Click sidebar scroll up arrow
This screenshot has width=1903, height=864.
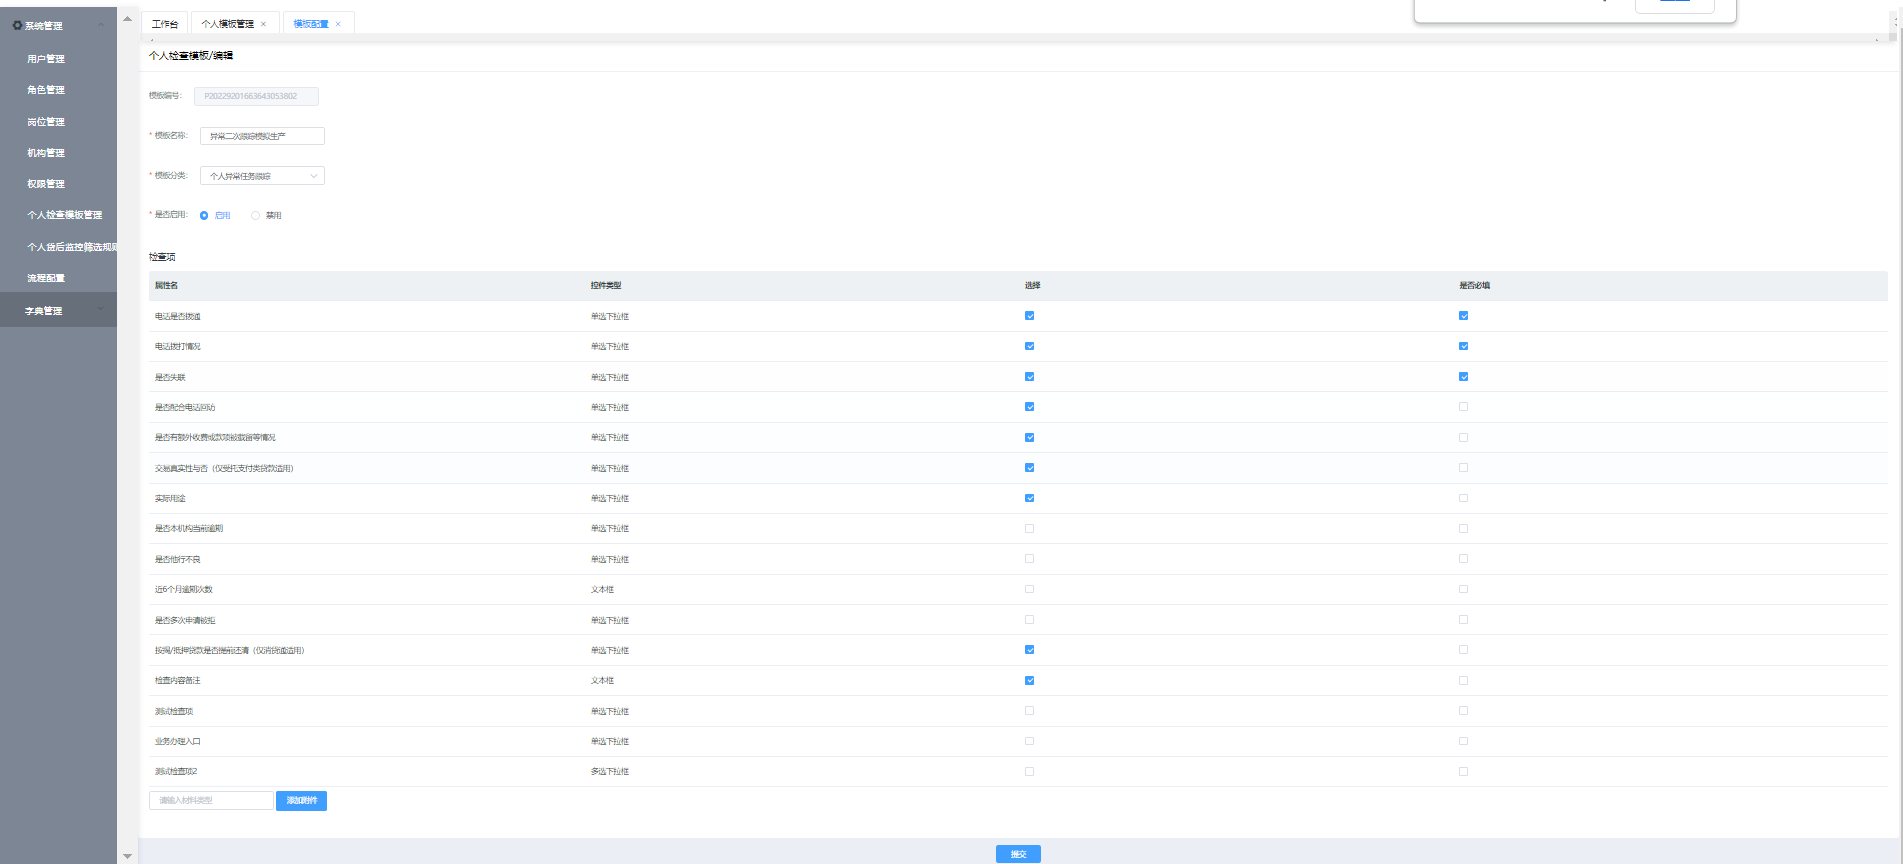[127, 18]
